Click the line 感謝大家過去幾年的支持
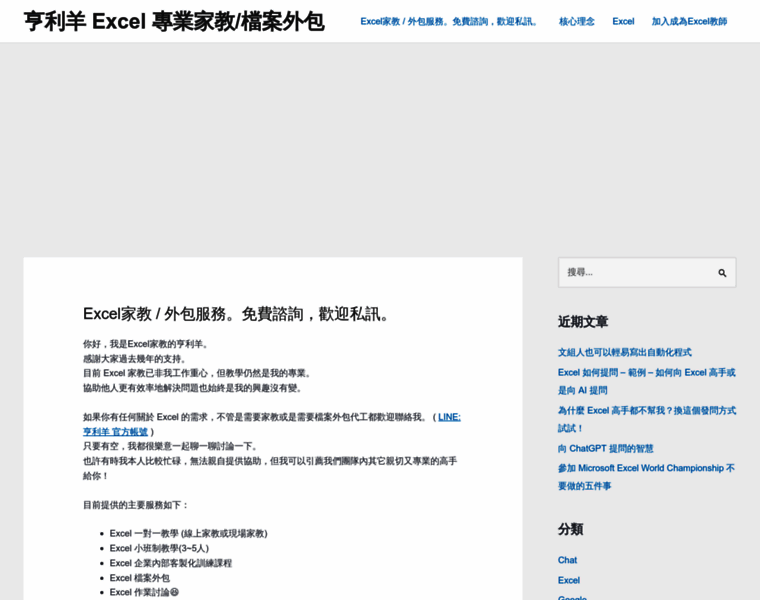The image size is (760, 600). click(x=135, y=359)
